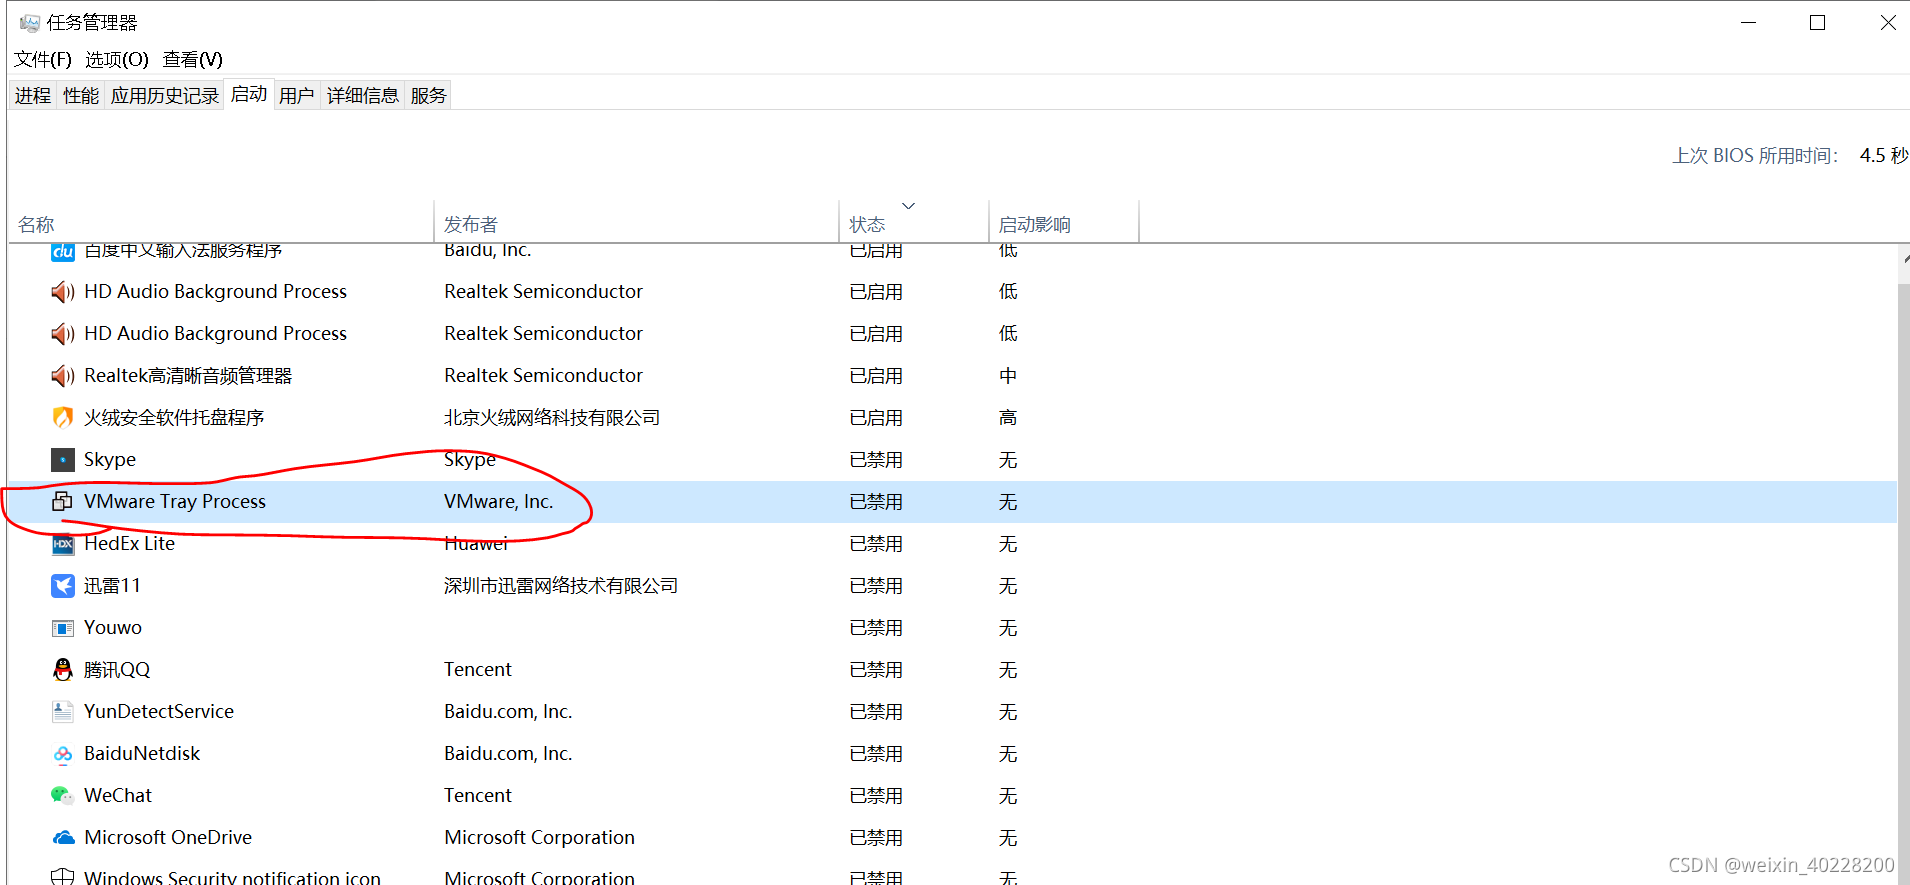Switch to the 应用历史记录 tab
The image size is (1910, 885).
point(165,96)
